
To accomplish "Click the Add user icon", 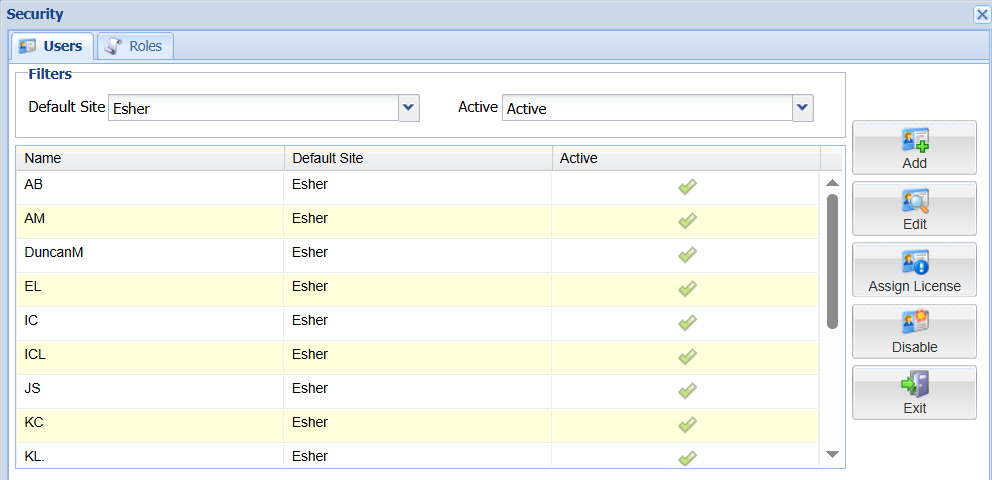I will coord(915,140).
